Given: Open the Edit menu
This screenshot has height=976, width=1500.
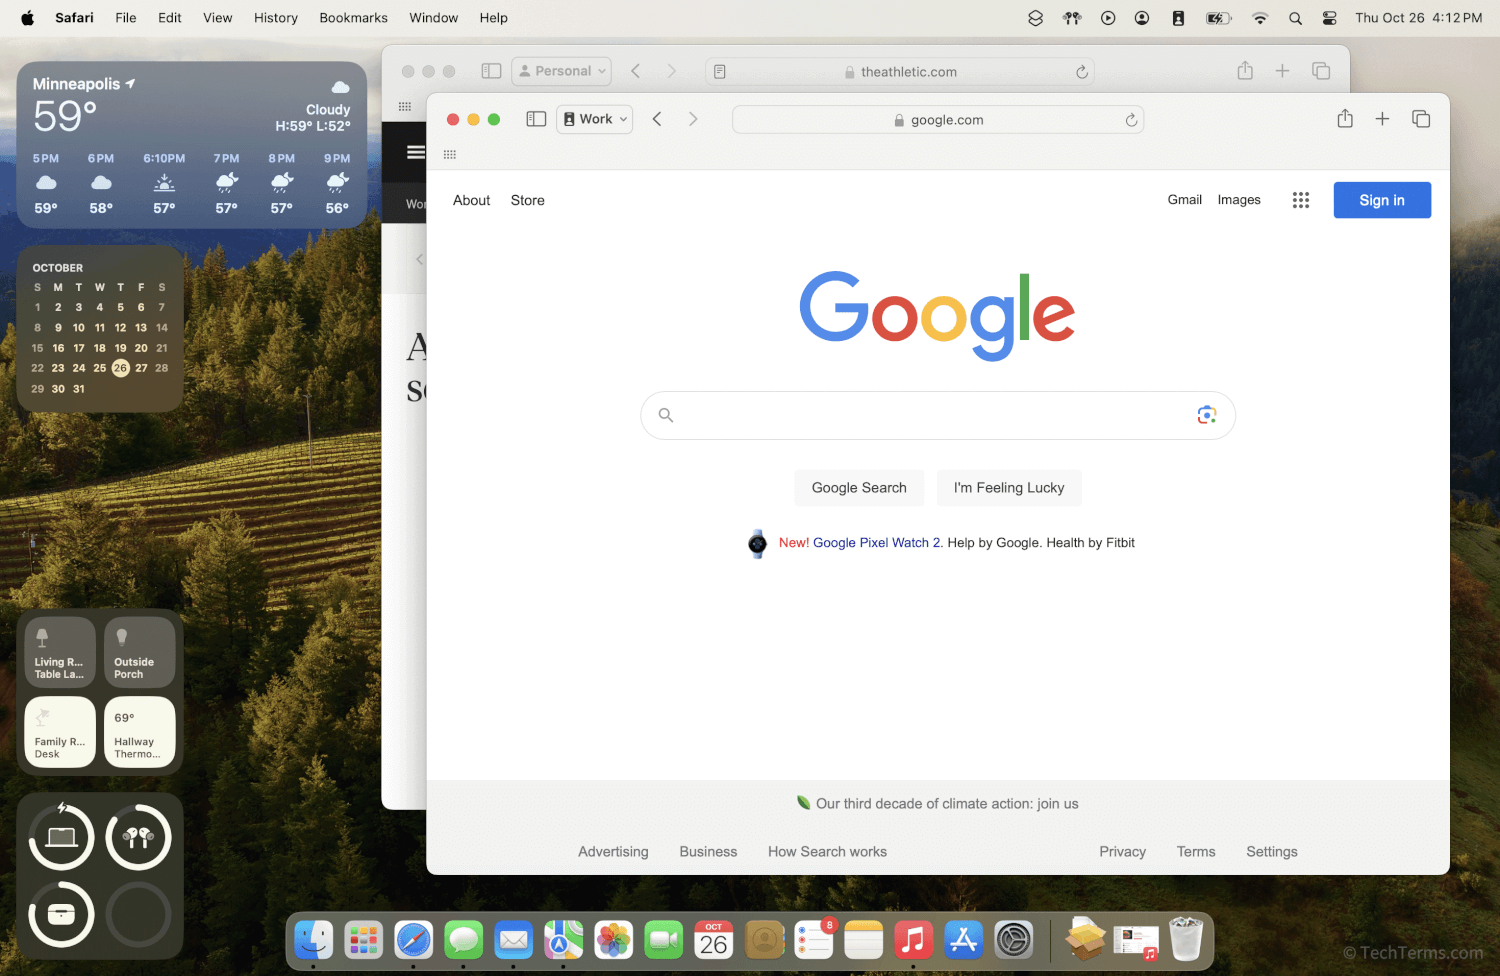Looking at the screenshot, I should tap(170, 18).
